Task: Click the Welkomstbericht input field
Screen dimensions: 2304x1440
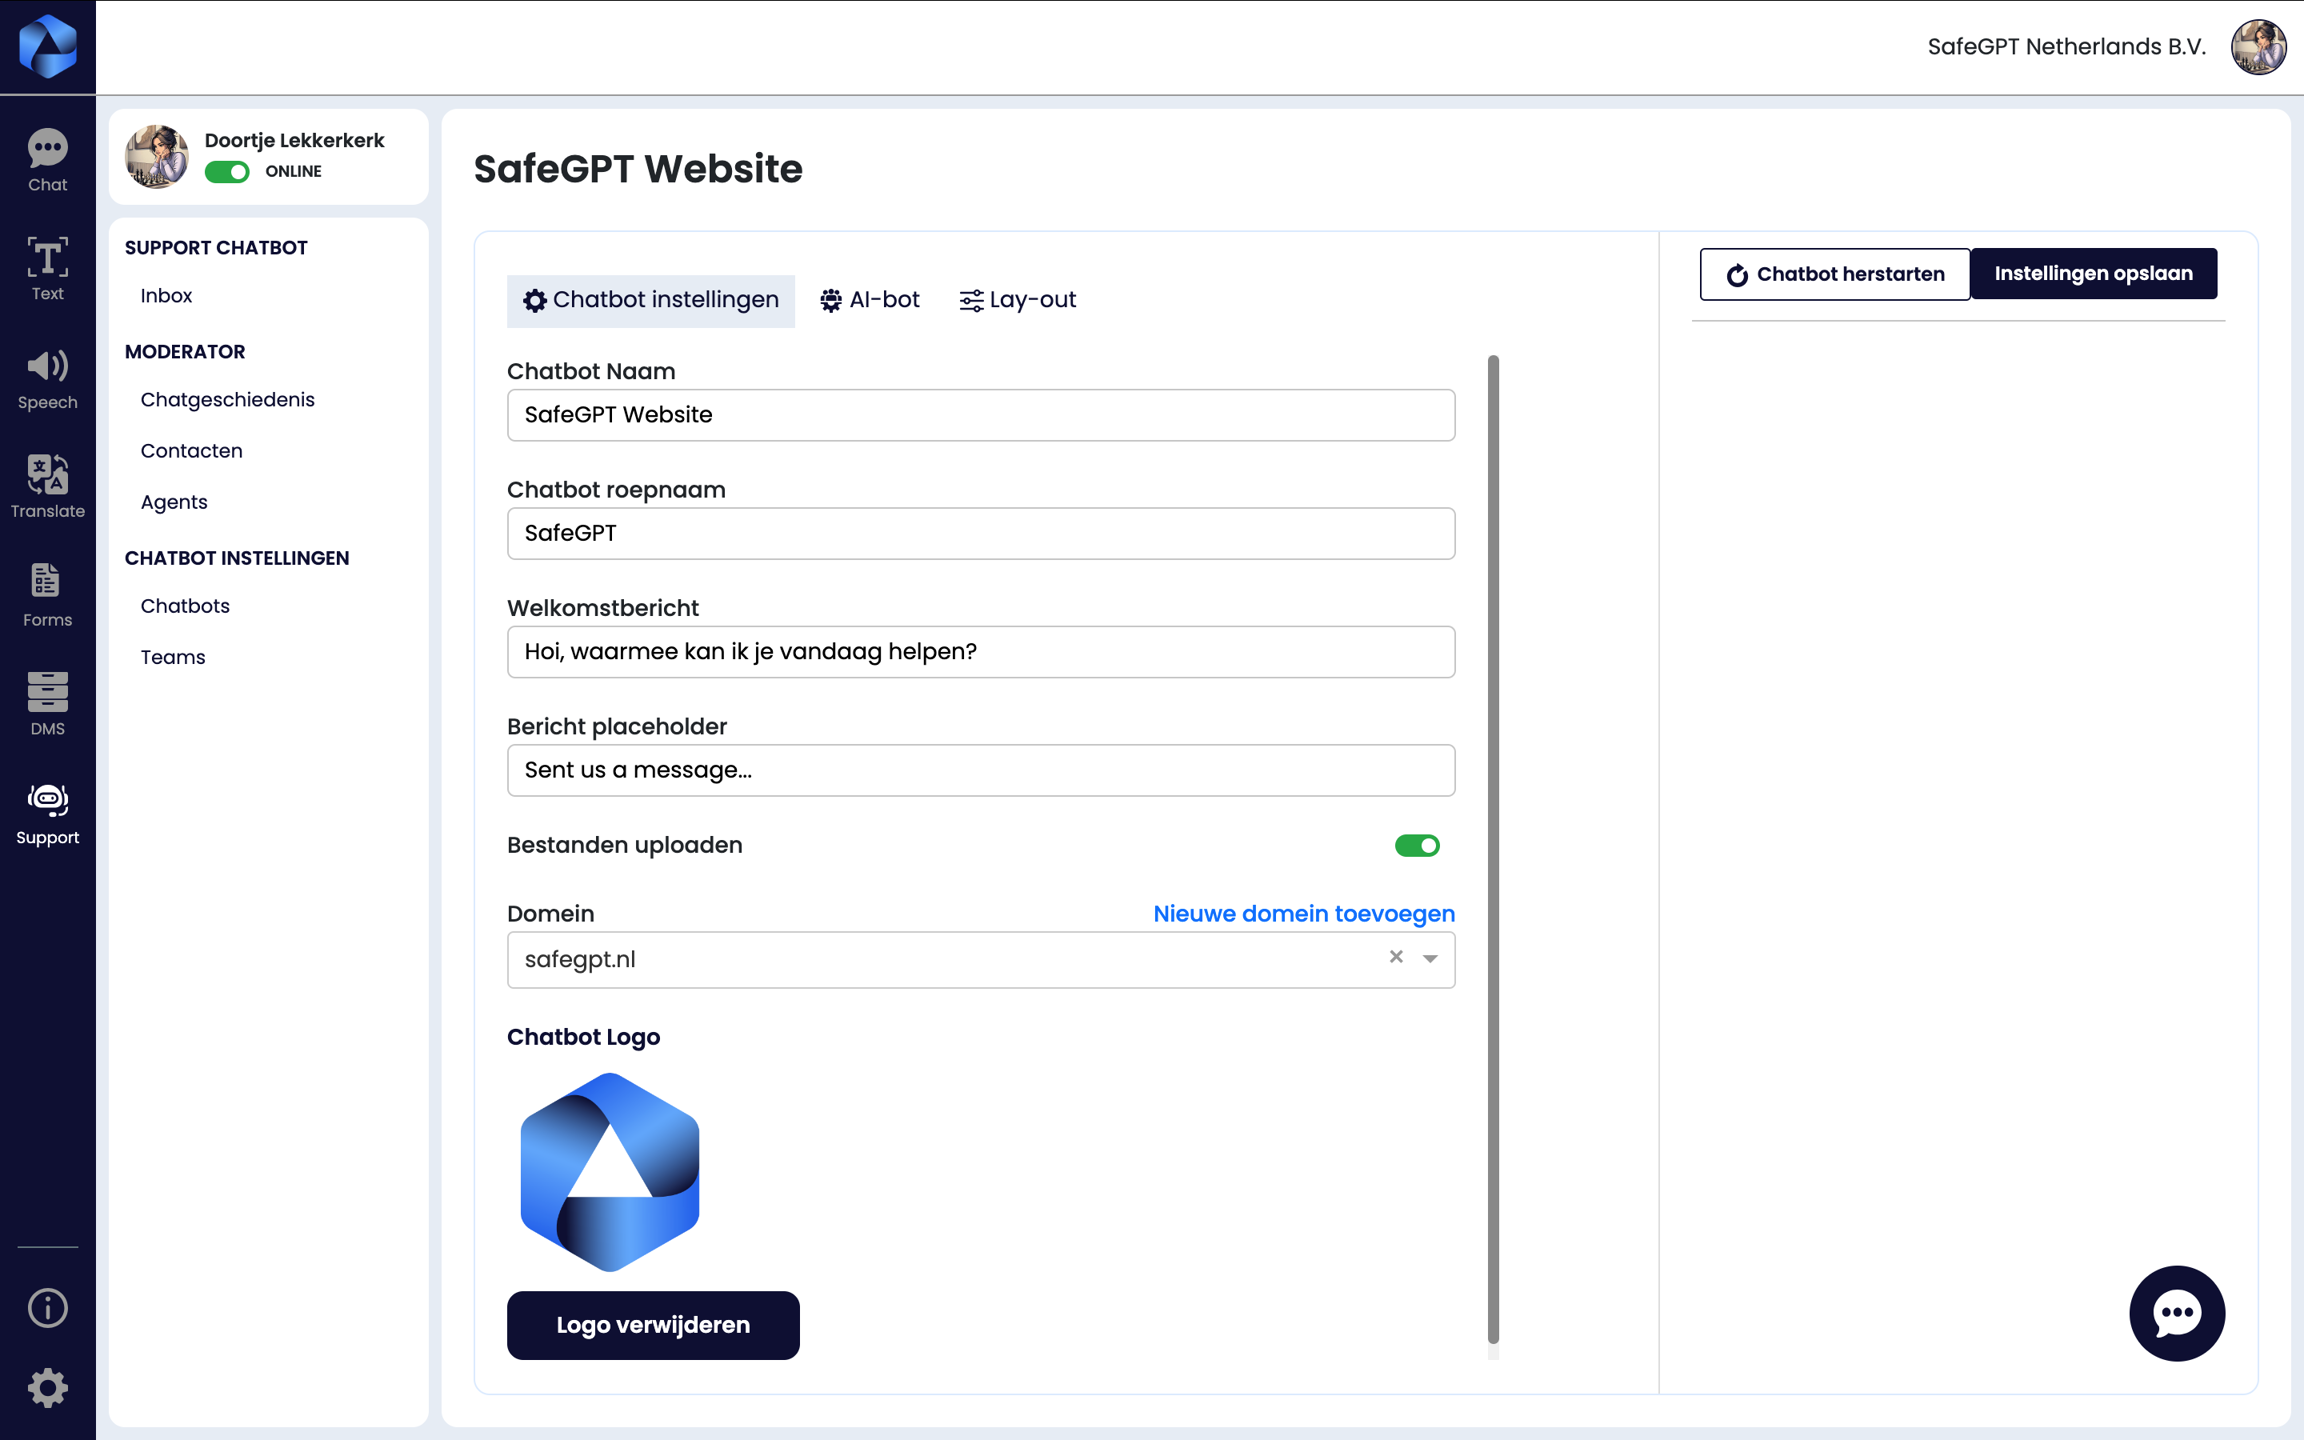Action: 980,652
